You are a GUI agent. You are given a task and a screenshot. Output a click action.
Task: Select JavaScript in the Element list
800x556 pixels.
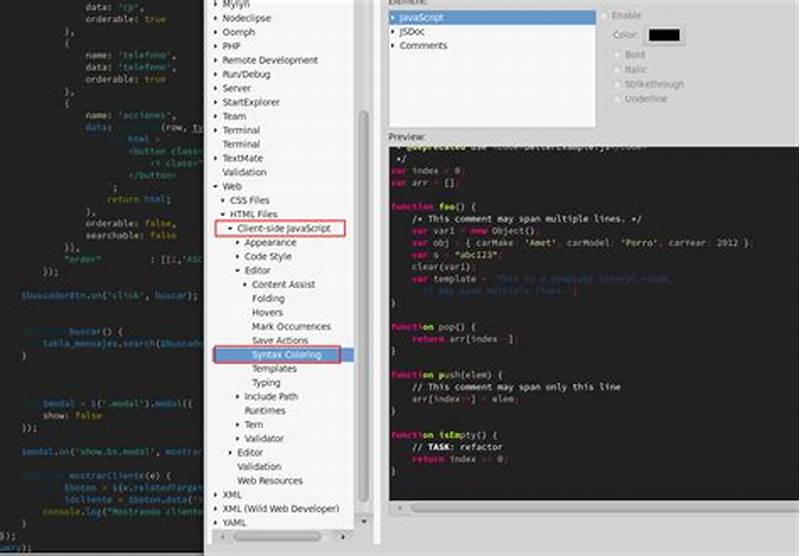[x=421, y=17]
